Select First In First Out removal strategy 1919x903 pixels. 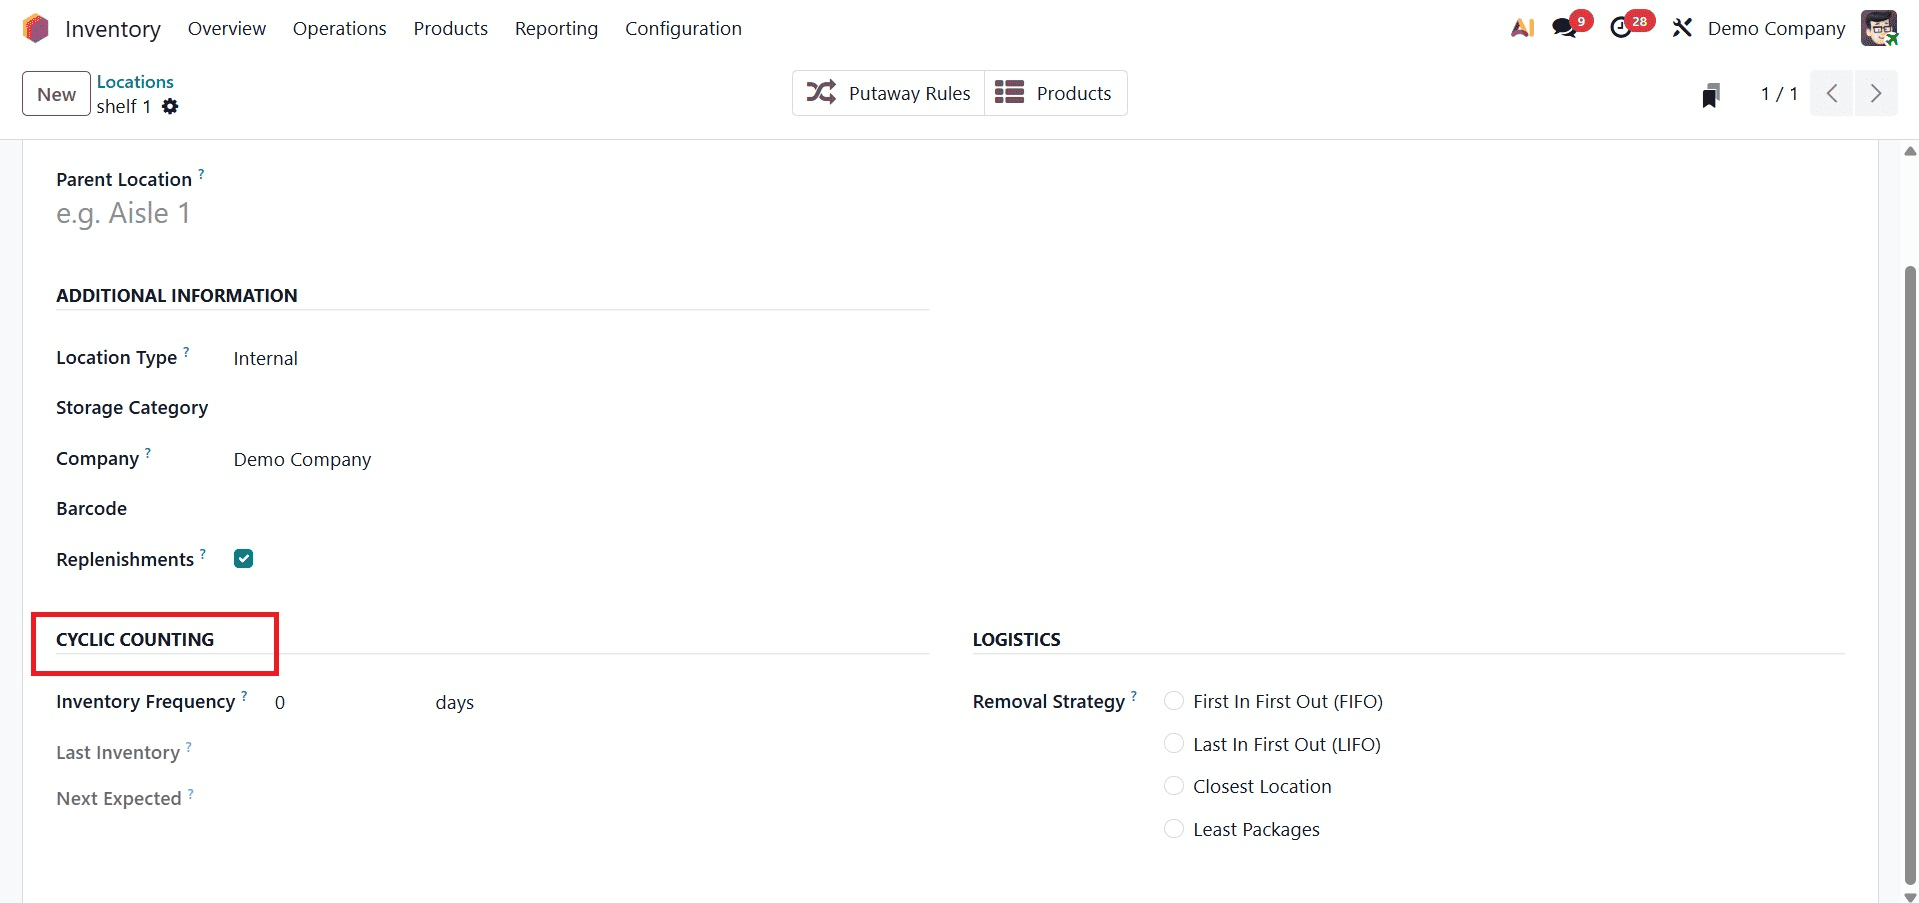point(1172,701)
